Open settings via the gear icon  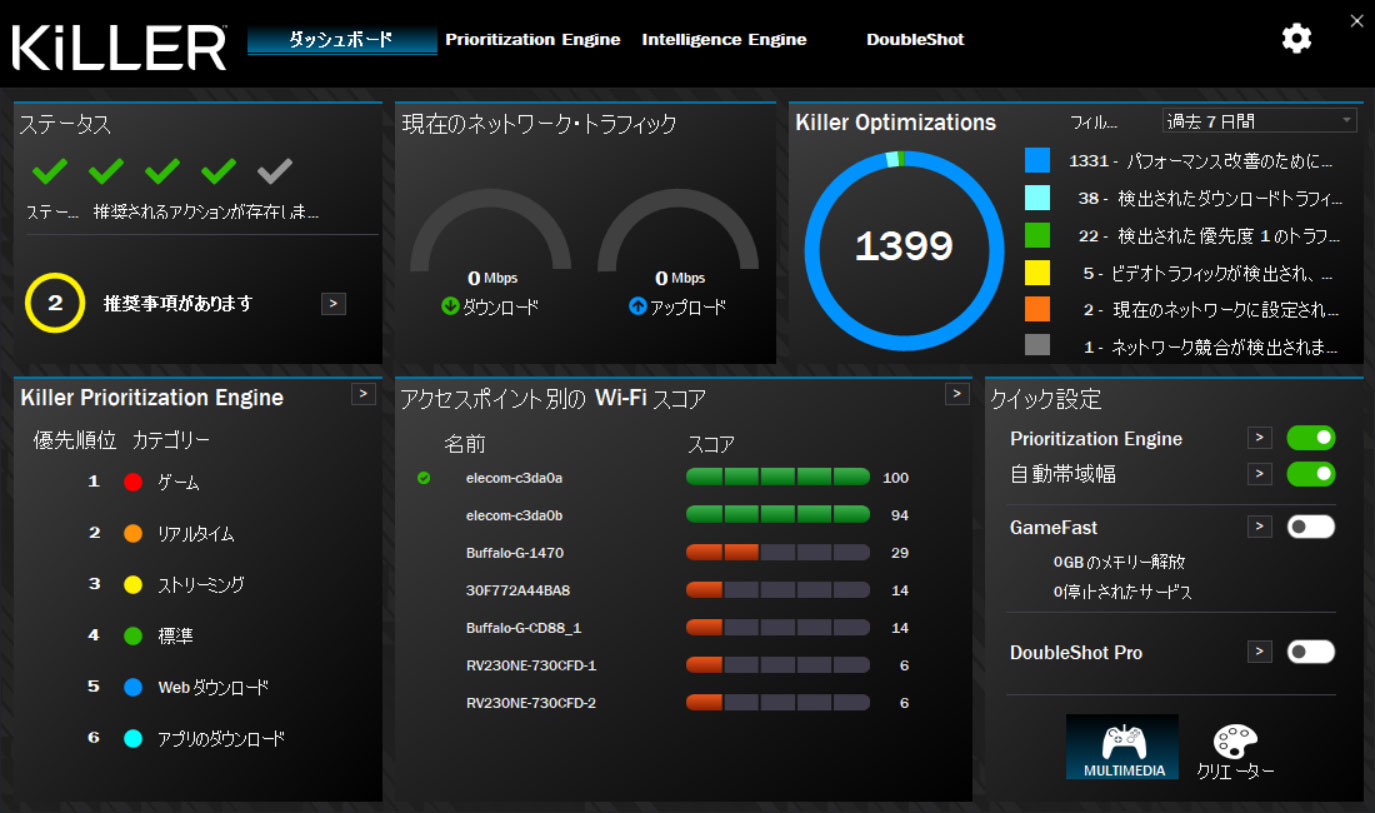point(1296,39)
